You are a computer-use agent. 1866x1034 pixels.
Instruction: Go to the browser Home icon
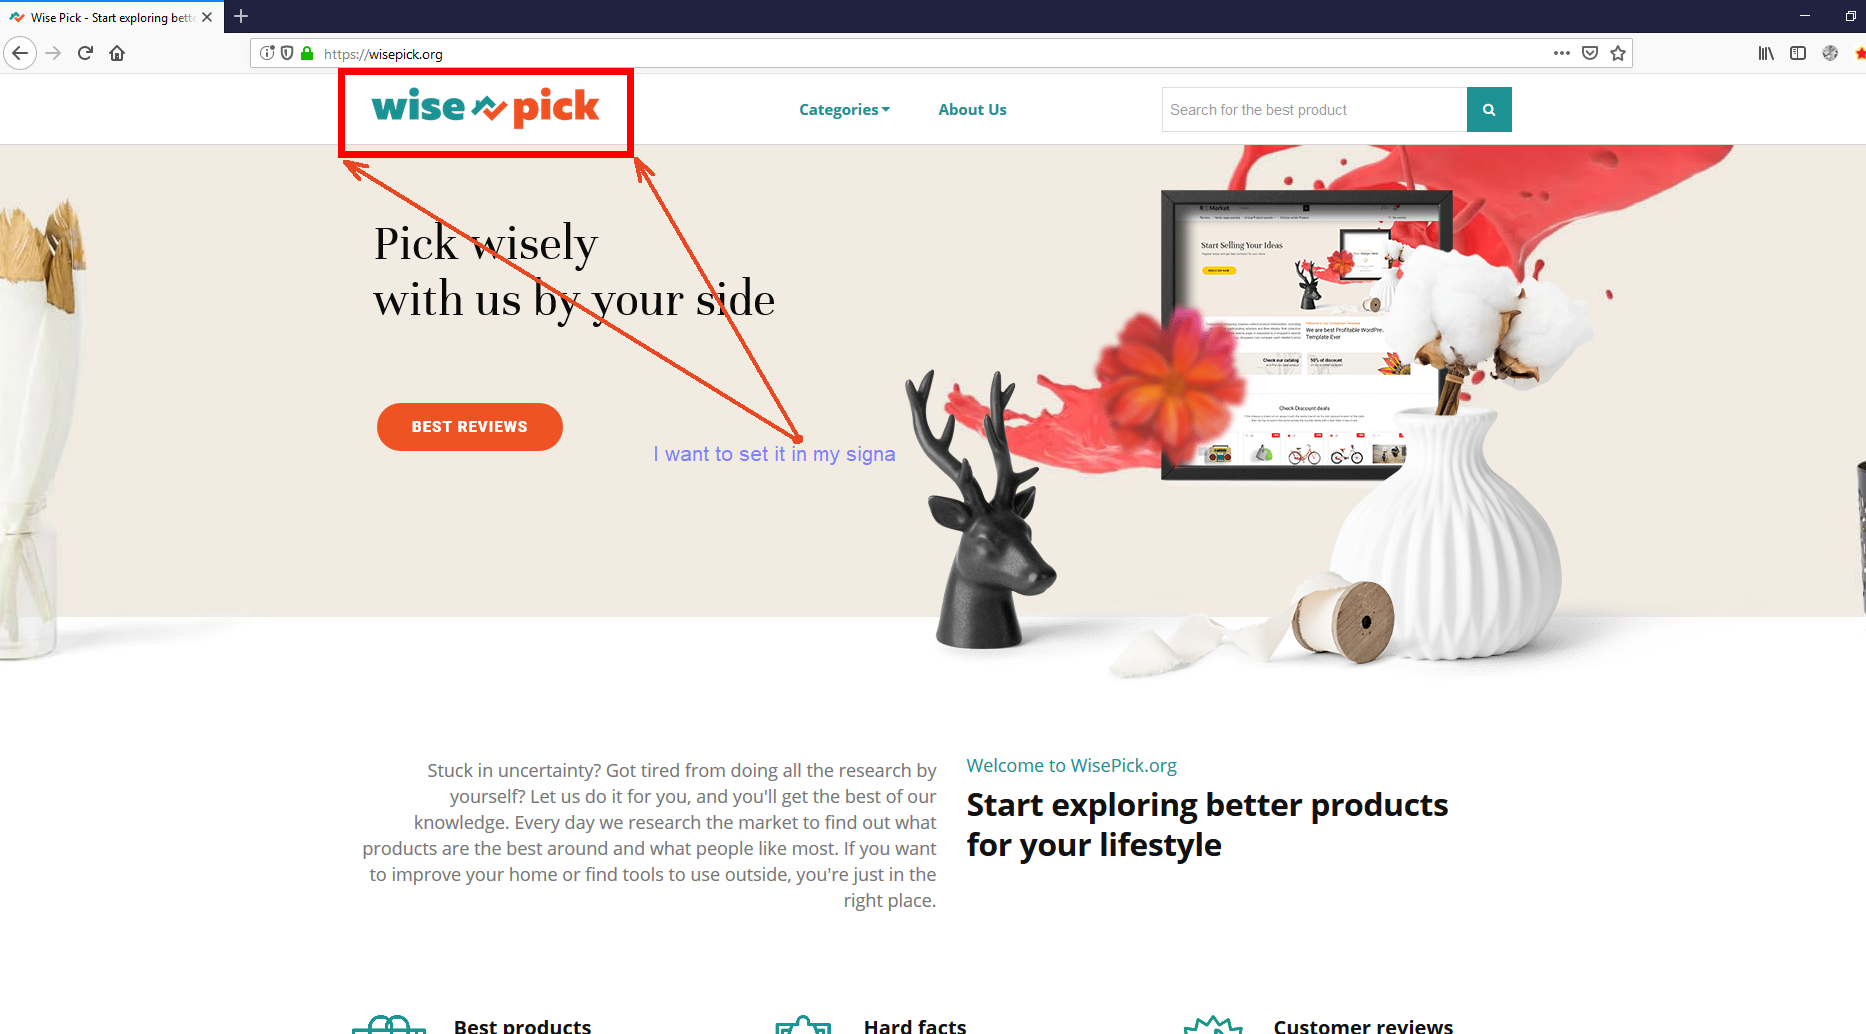pos(117,53)
